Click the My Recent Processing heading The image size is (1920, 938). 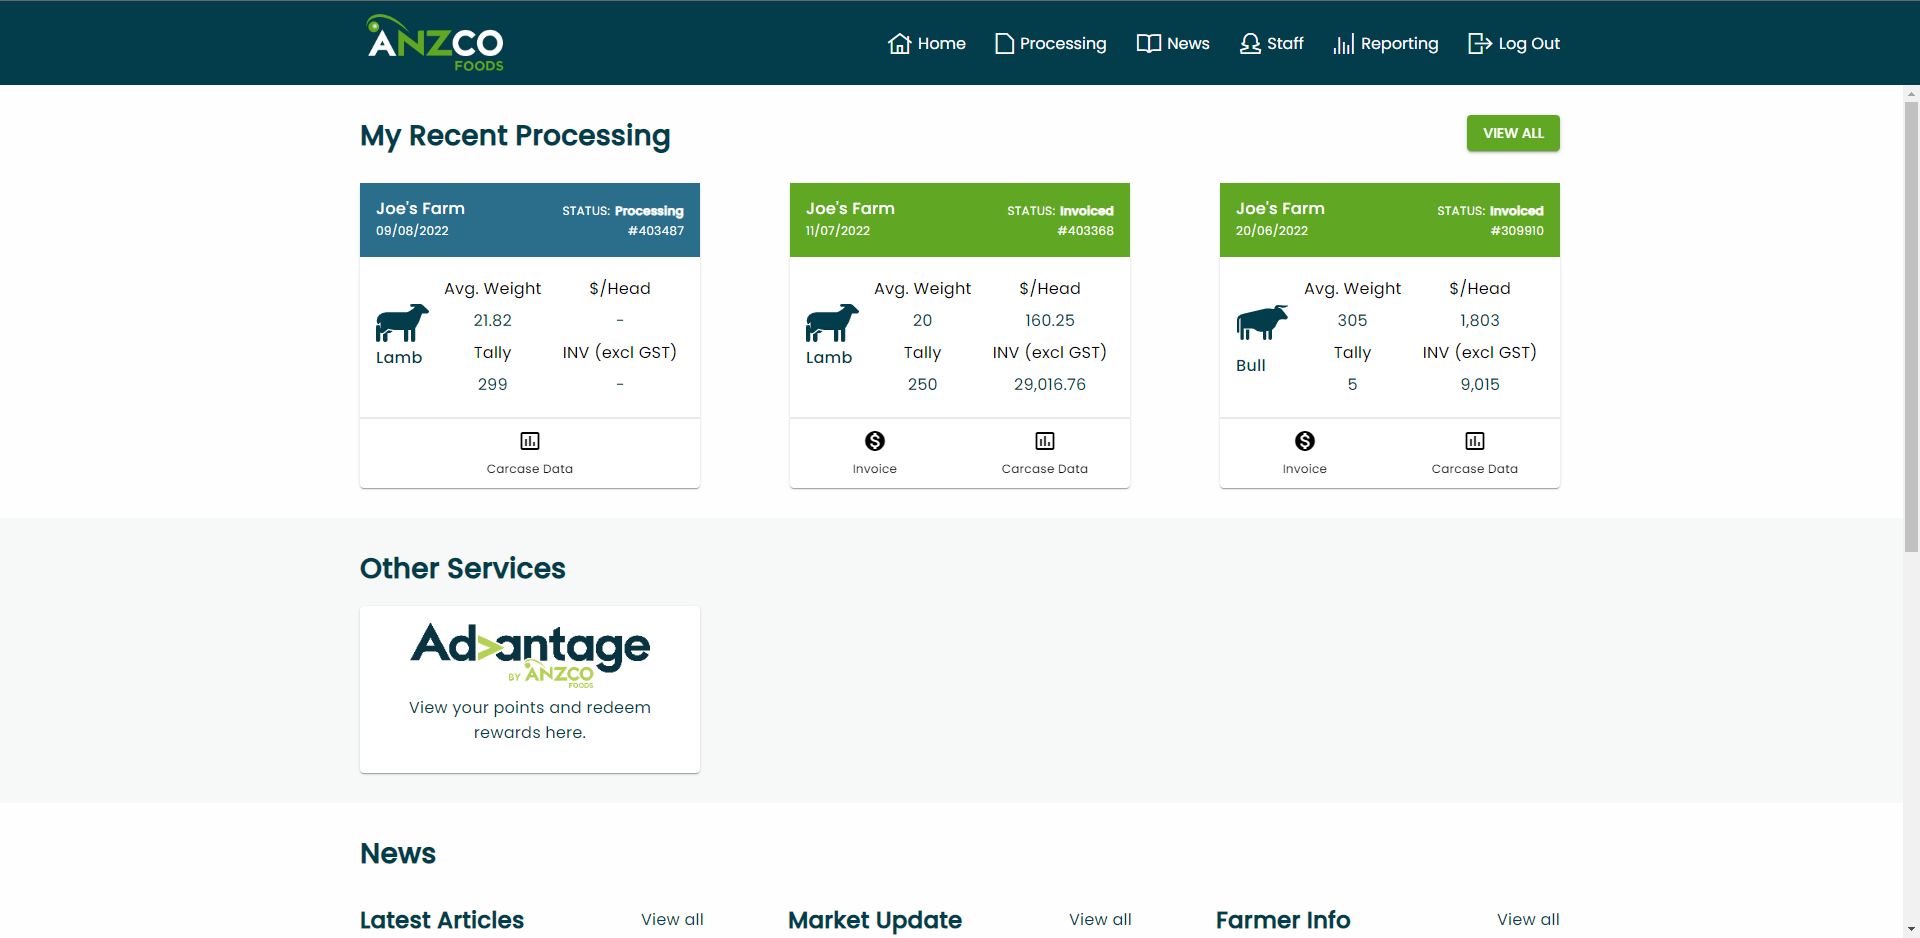click(x=515, y=135)
